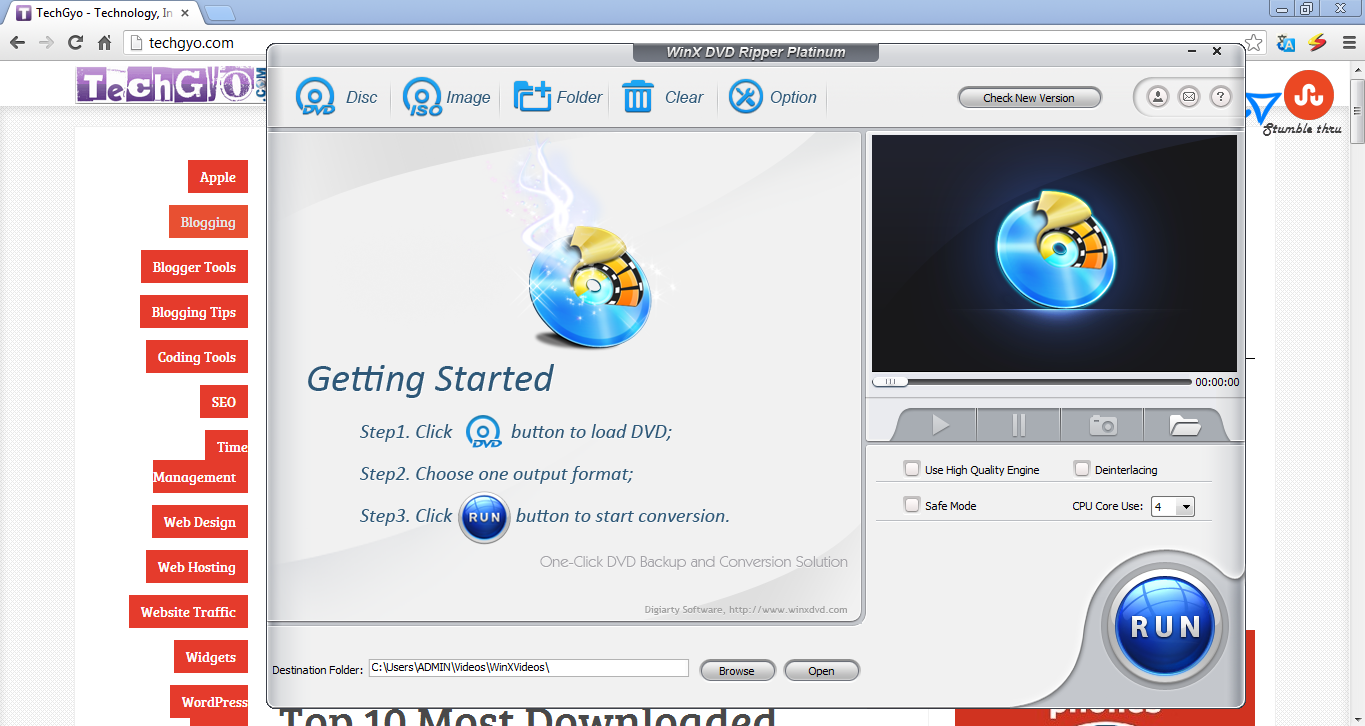Viewport: 1365px width, 726px height.
Task: Take a snapshot with the camera icon
Action: pos(1103,425)
